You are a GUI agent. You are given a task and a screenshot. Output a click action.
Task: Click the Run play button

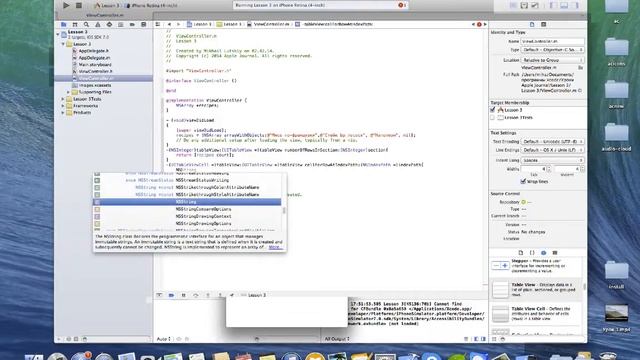pyautogui.click(x=66, y=5)
